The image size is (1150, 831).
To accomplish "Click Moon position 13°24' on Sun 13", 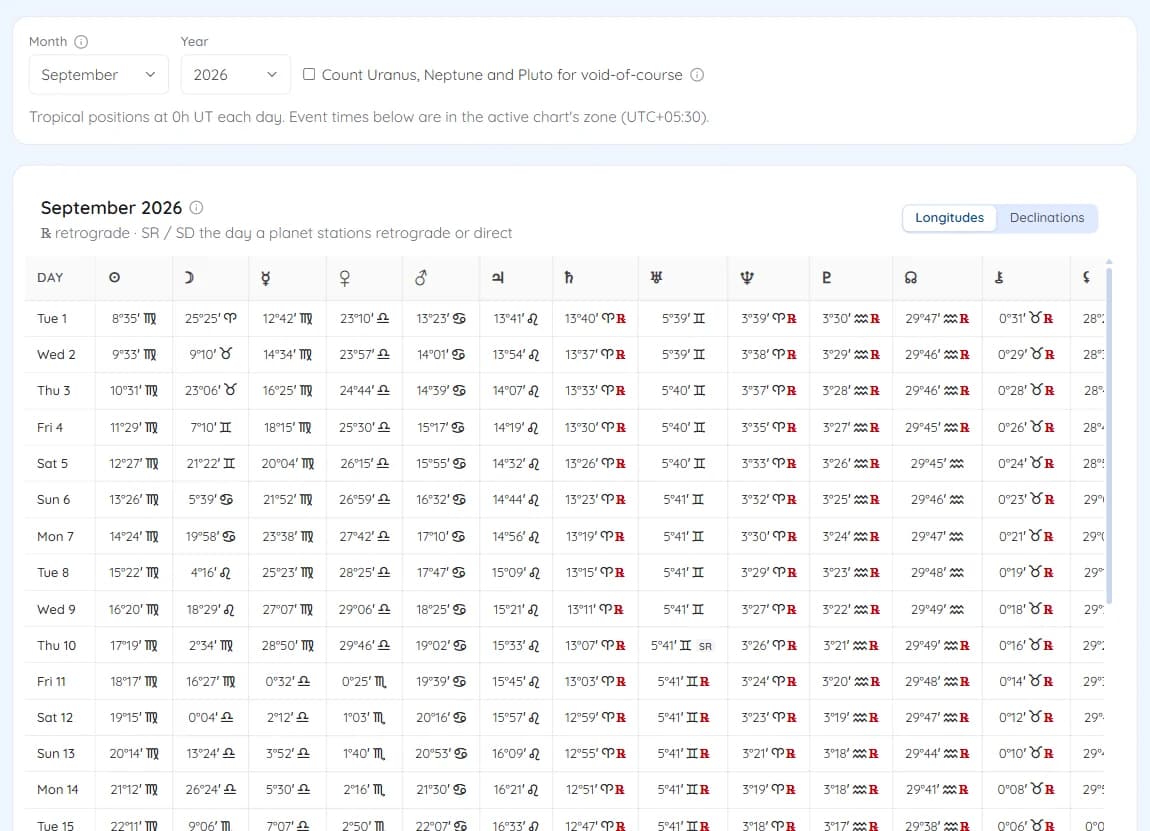I will point(210,753).
